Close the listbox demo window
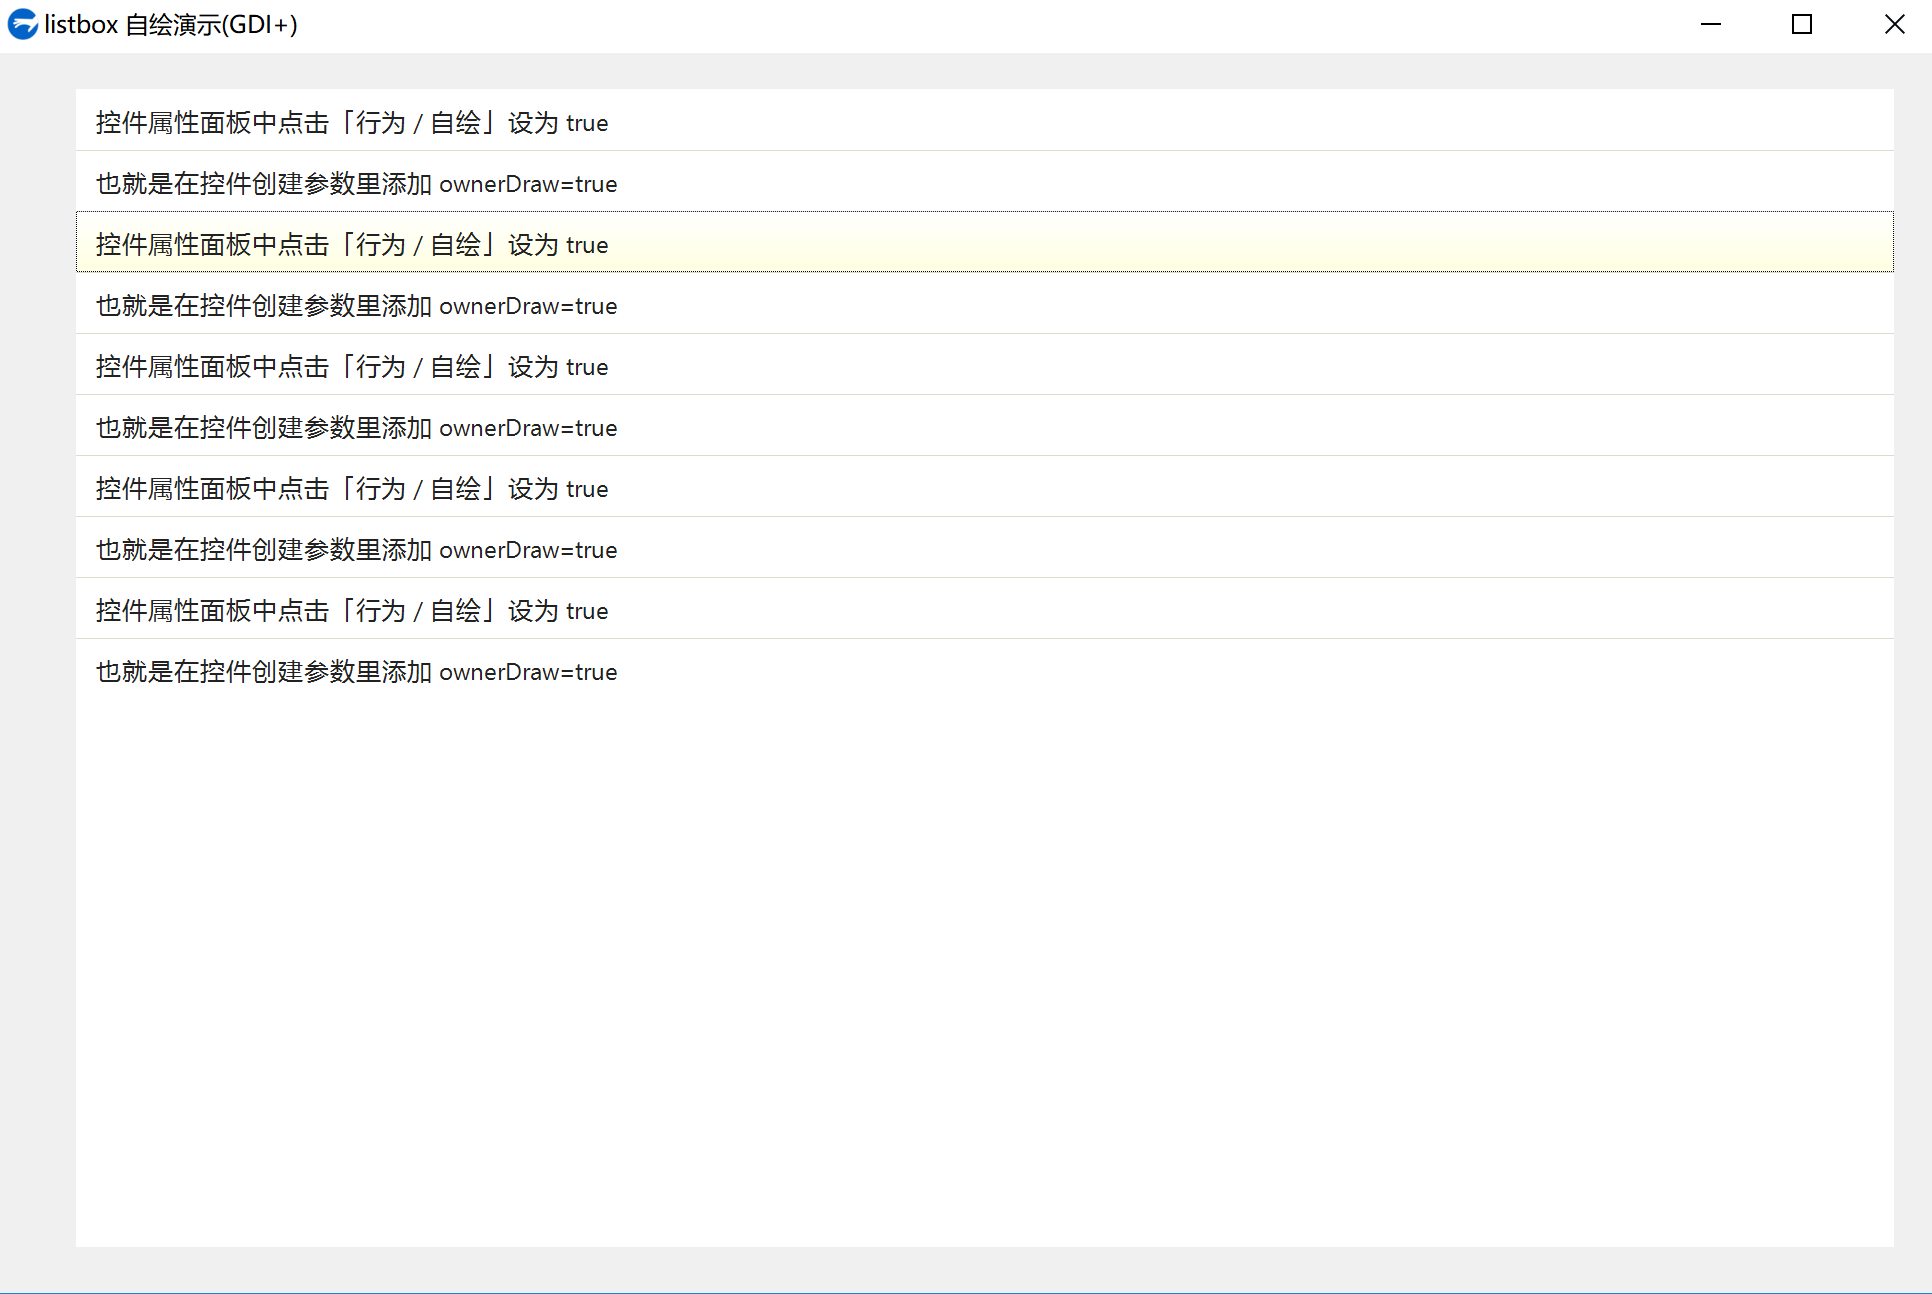 [1894, 24]
